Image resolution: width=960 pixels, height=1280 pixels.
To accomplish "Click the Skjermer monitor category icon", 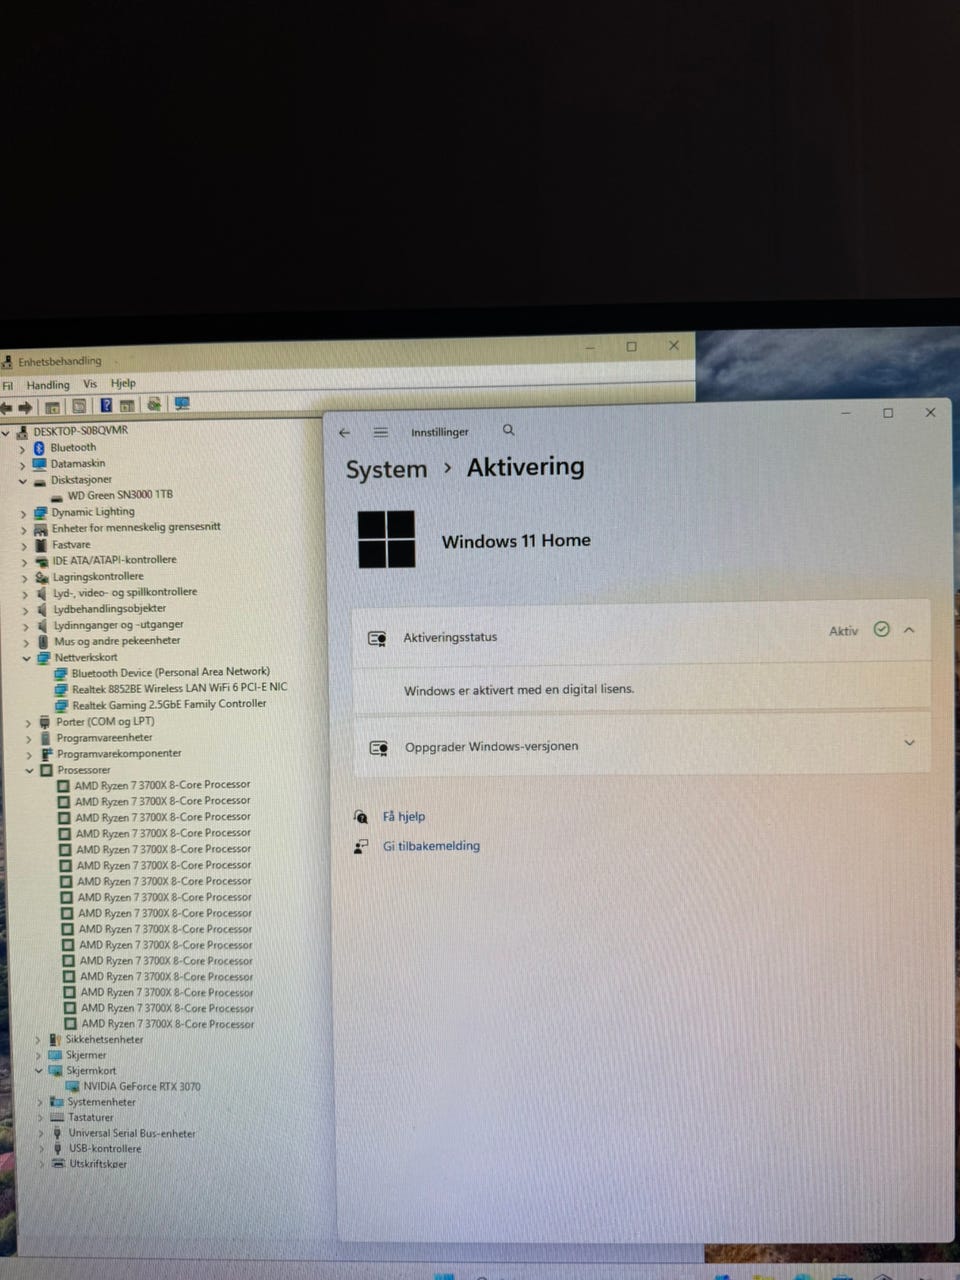I will [56, 1055].
